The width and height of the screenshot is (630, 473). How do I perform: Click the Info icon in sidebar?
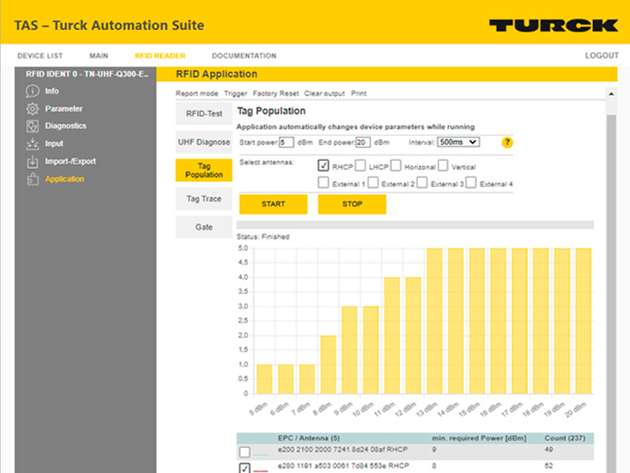33,91
